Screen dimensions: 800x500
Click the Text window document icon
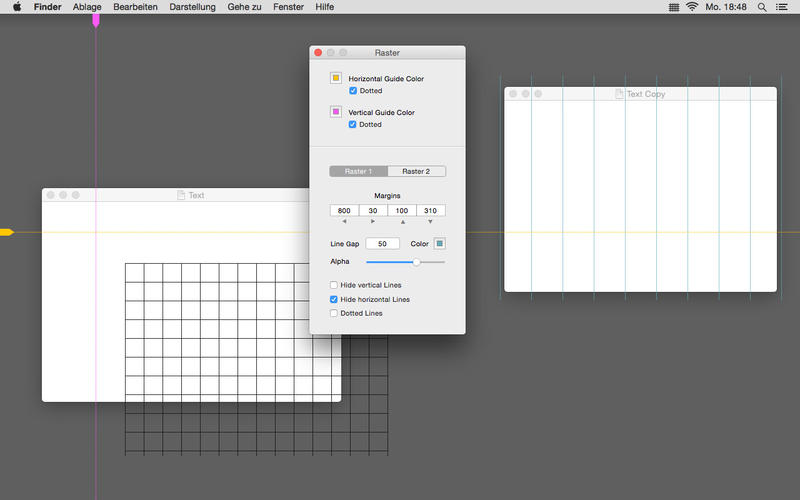181,195
